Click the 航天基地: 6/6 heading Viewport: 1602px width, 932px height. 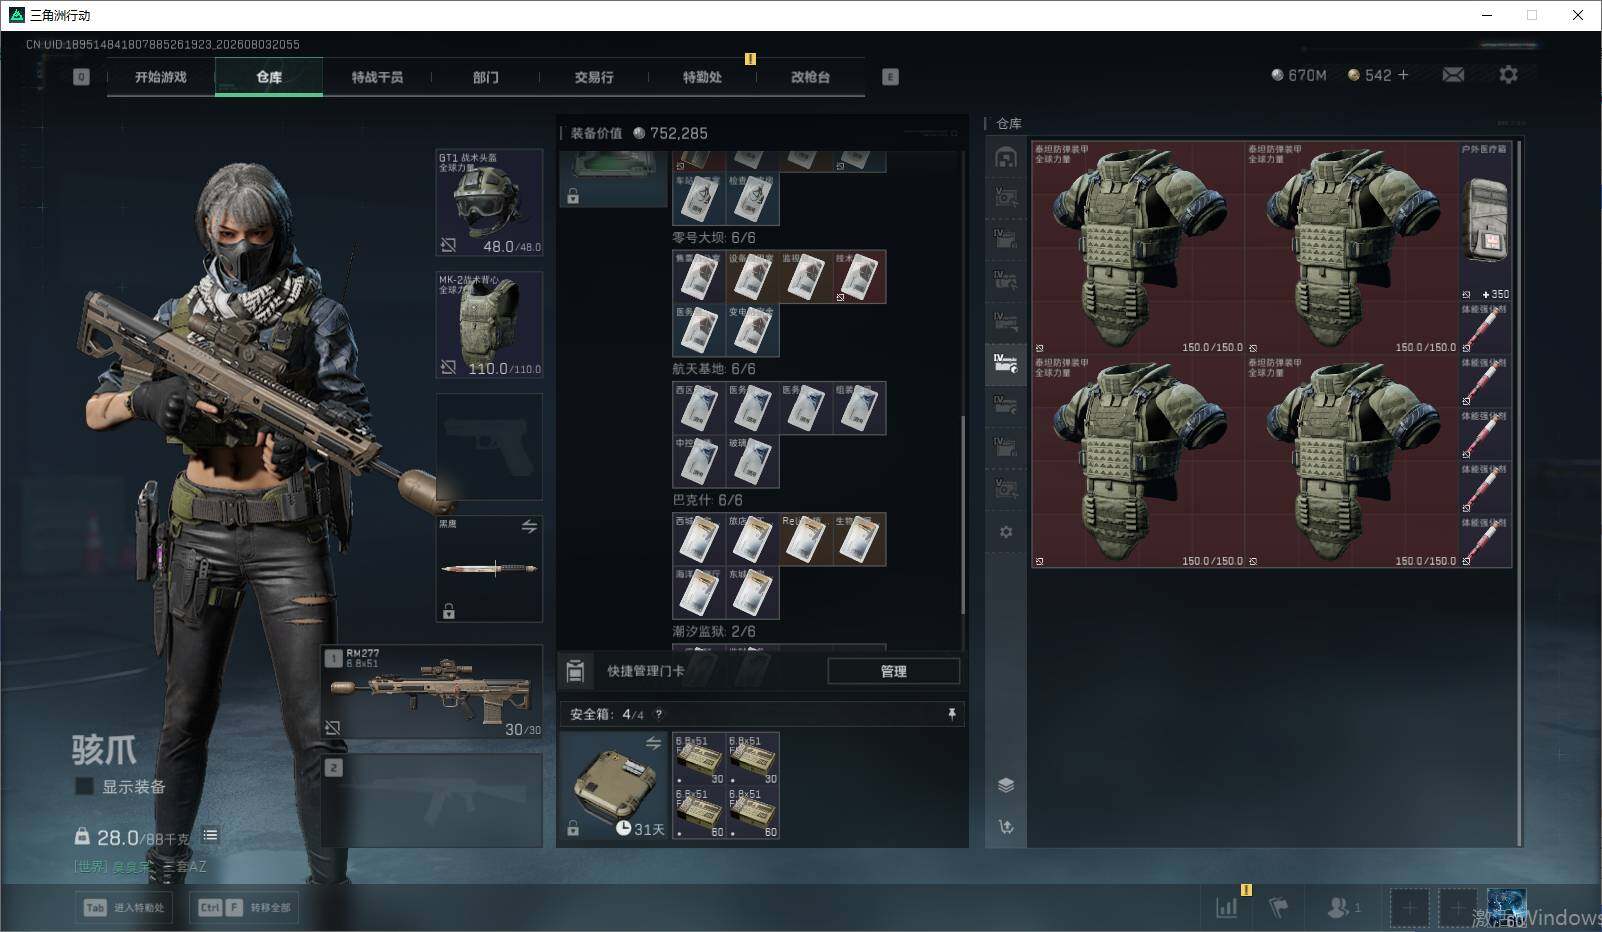pyautogui.click(x=714, y=369)
